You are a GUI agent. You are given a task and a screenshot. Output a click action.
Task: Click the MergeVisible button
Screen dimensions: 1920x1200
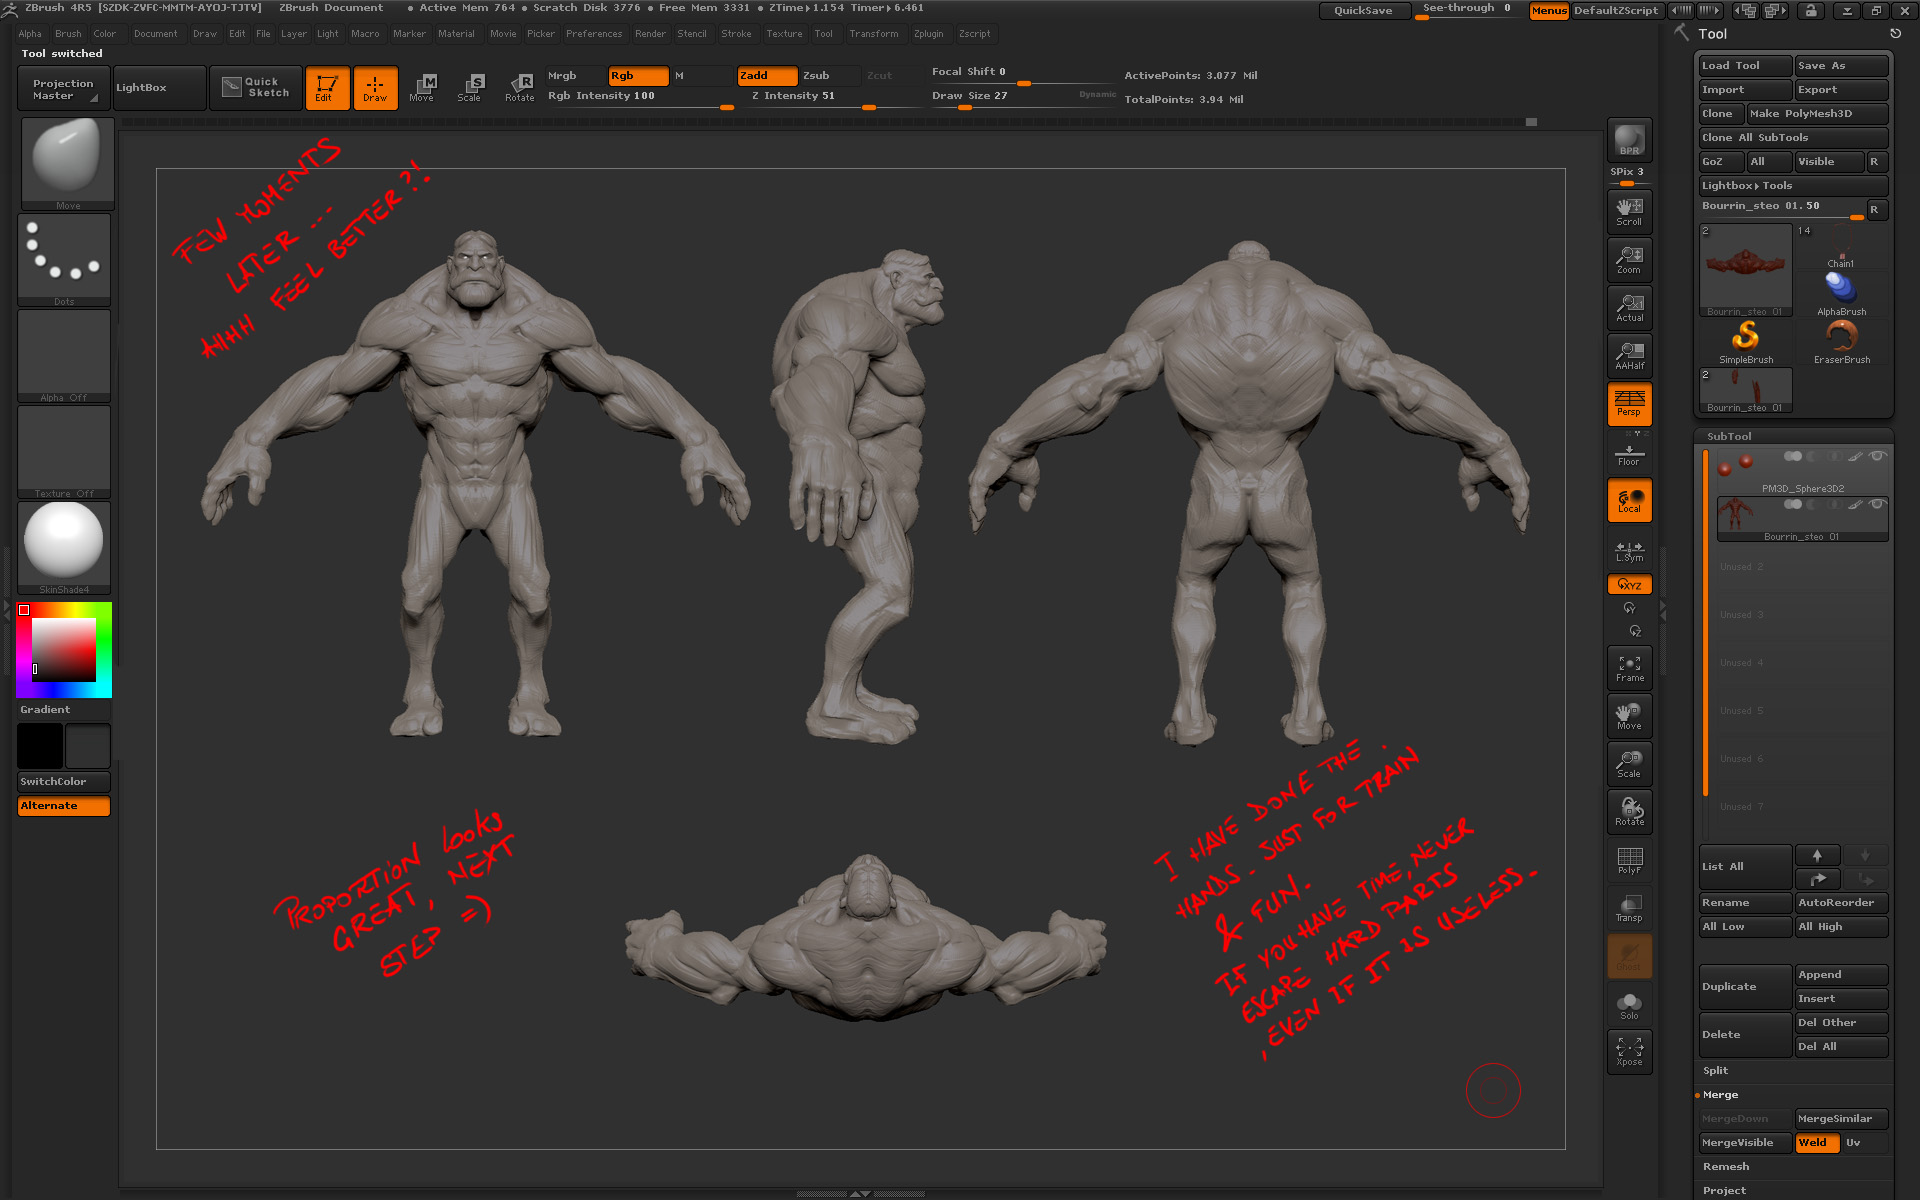[x=1746, y=1143]
